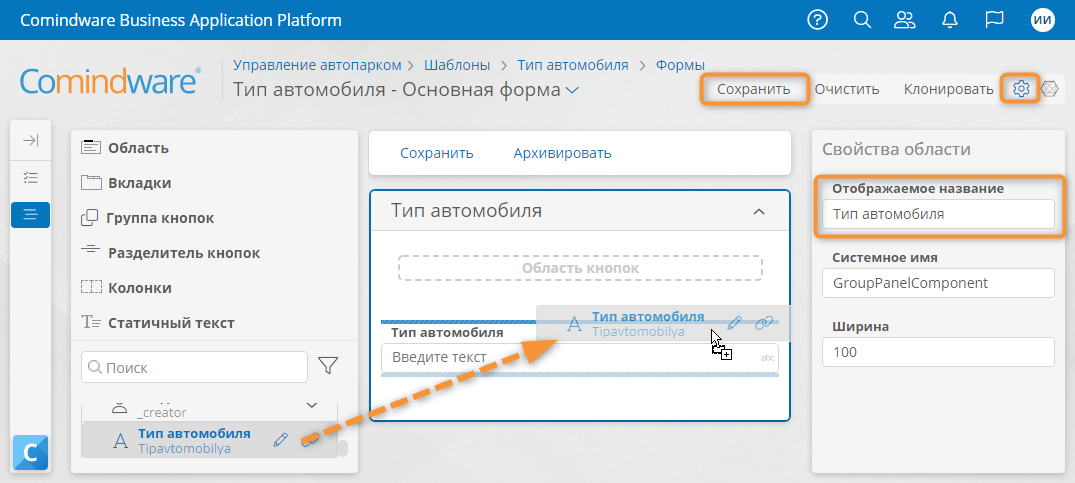Open the flag icon in top bar

point(994,20)
